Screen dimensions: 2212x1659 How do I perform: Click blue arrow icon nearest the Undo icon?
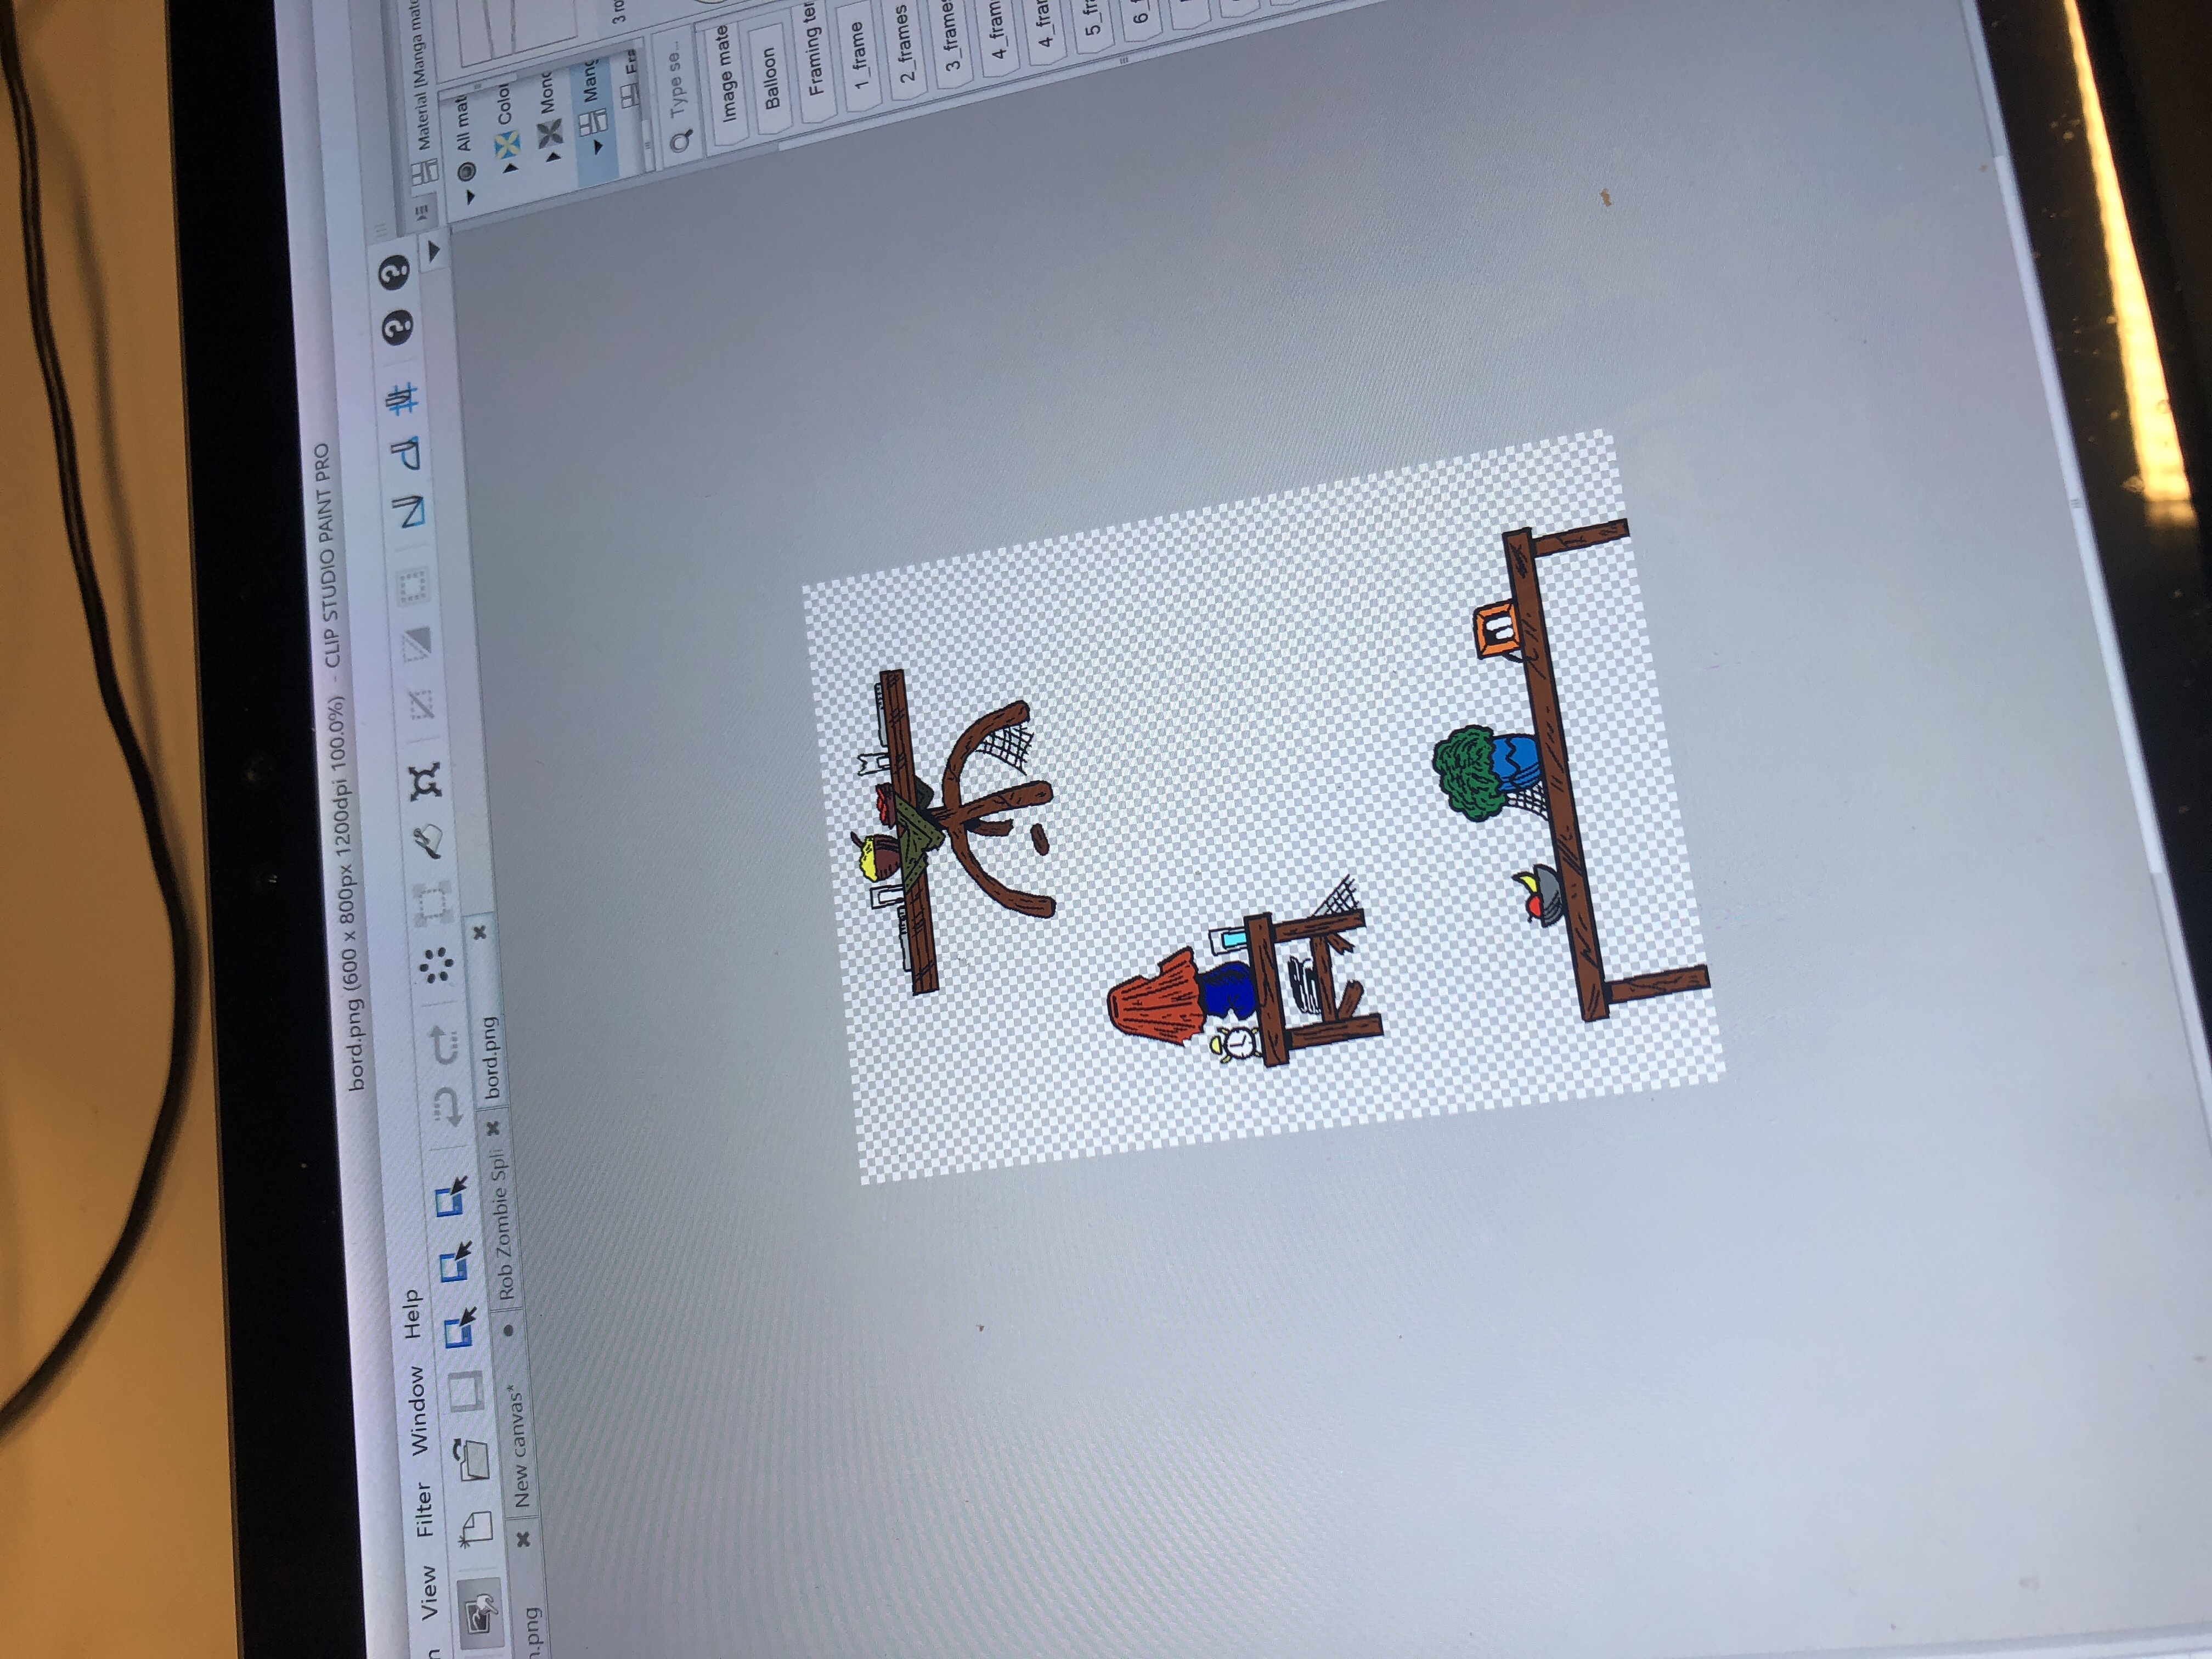click(x=452, y=1197)
